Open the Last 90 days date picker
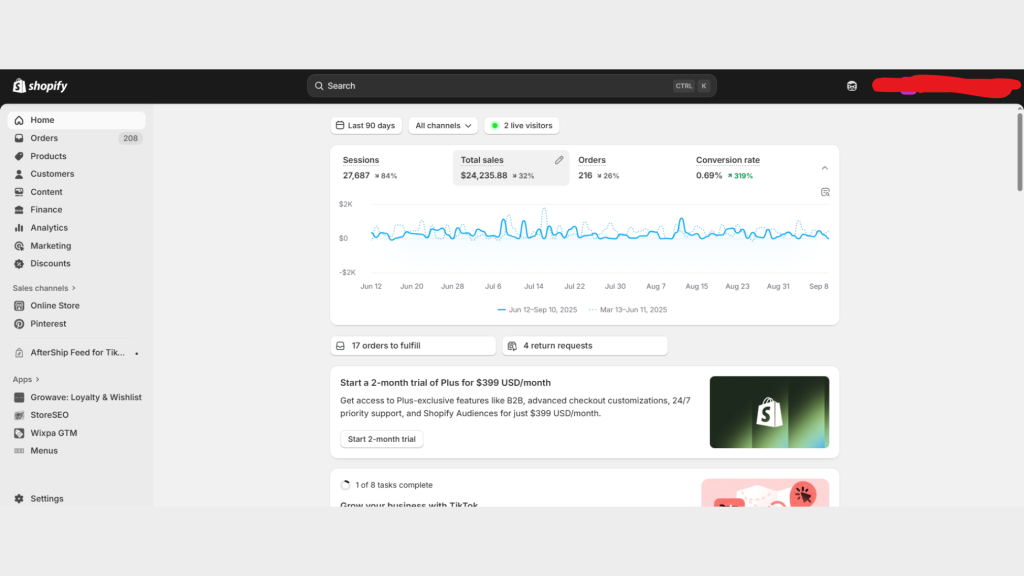Image resolution: width=1024 pixels, height=576 pixels. tap(365, 126)
